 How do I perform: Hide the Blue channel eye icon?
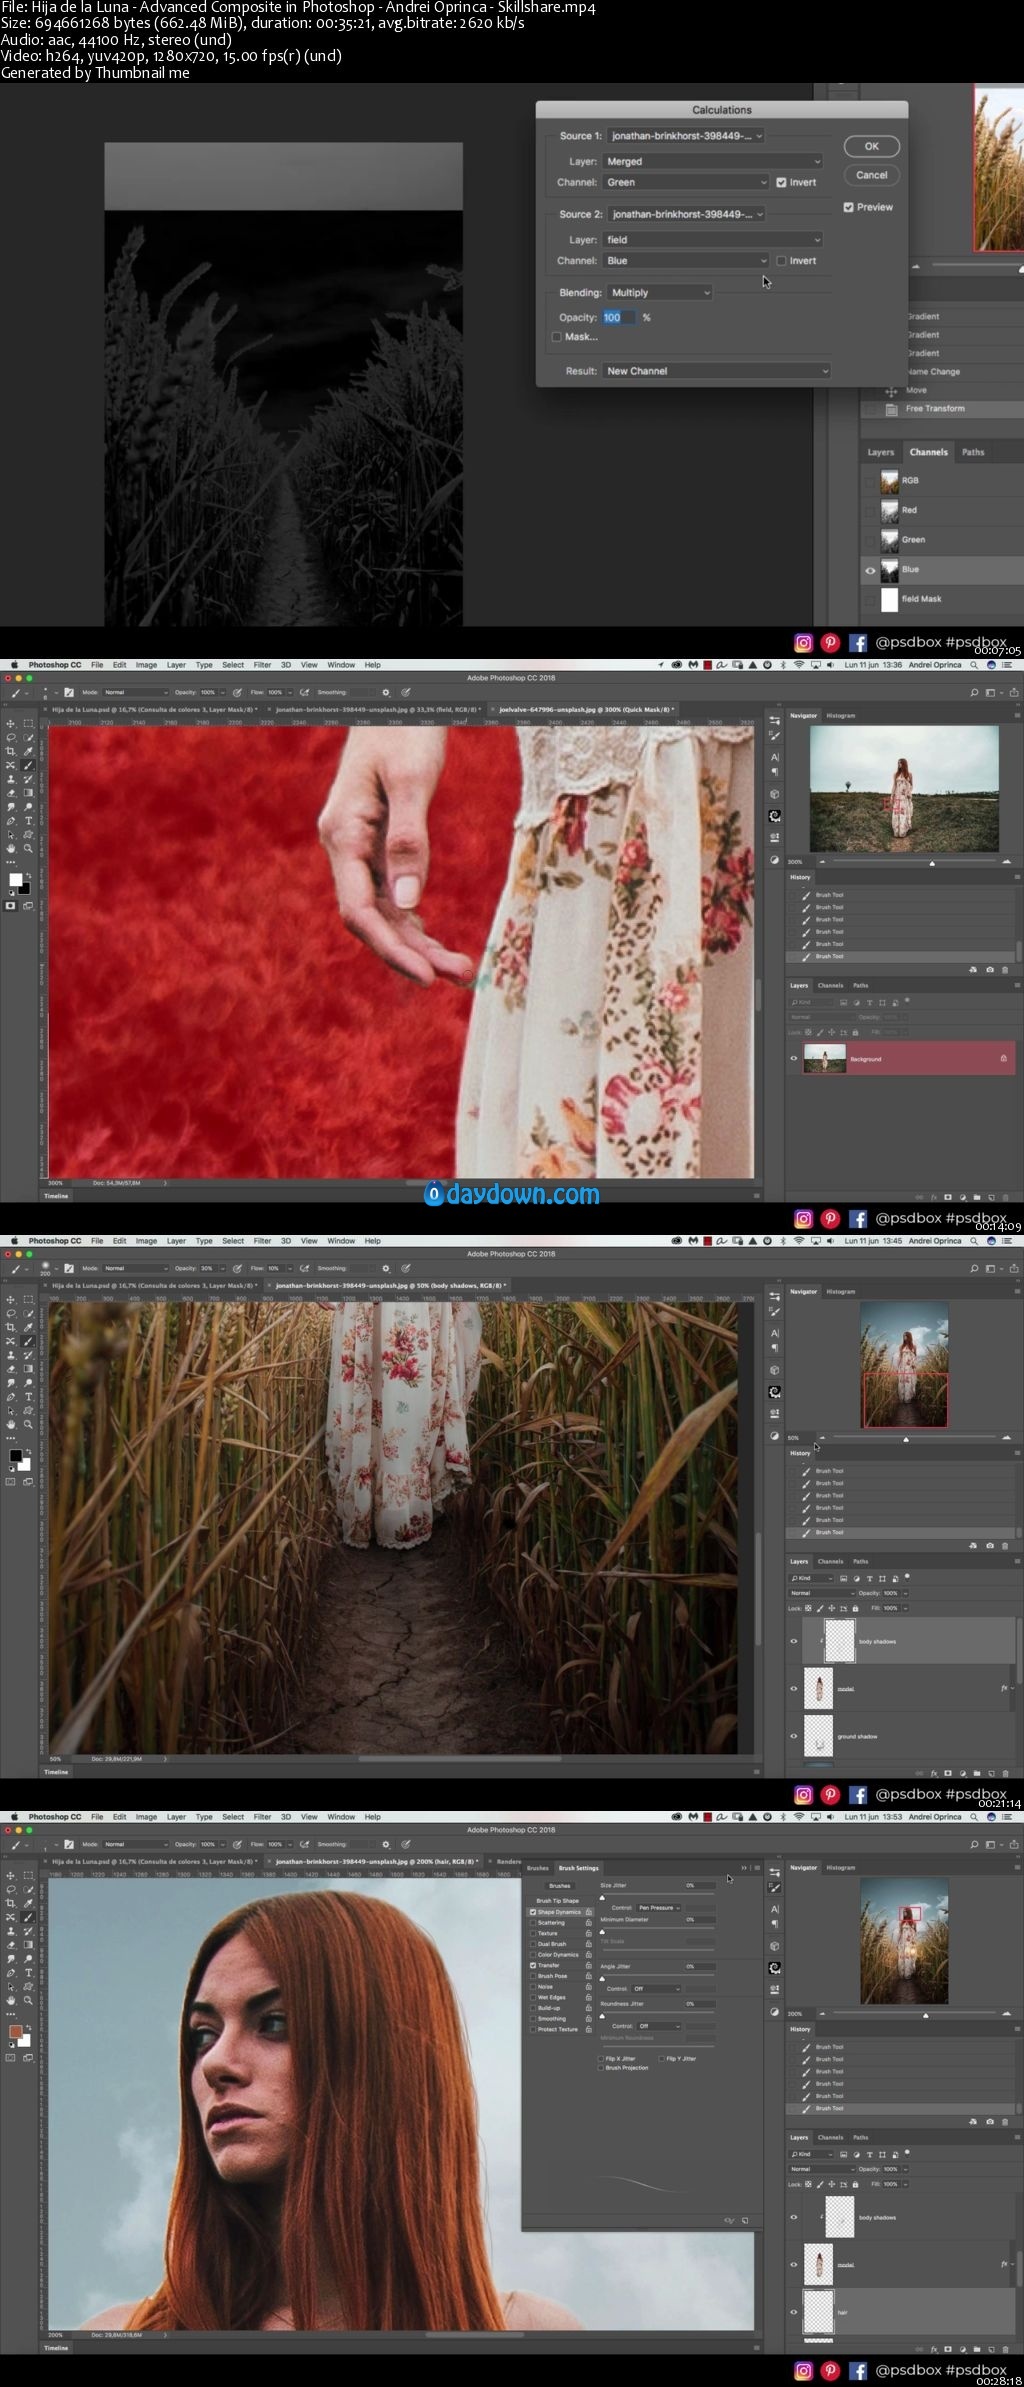(x=870, y=570)
